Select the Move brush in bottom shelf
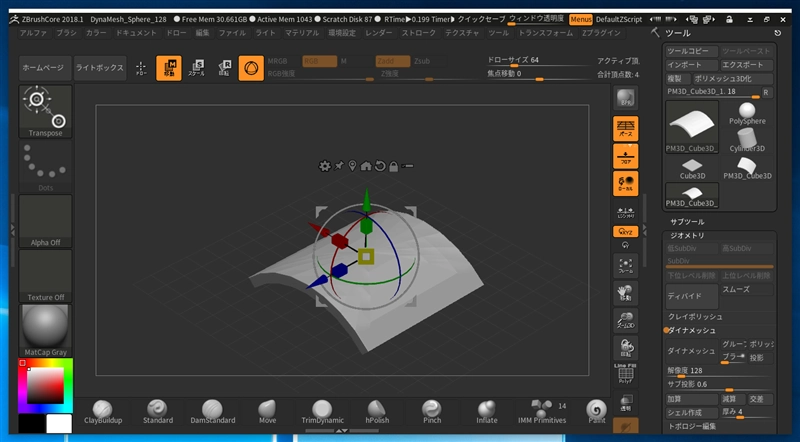Screen dimensions: 800x442 [267, 412]
